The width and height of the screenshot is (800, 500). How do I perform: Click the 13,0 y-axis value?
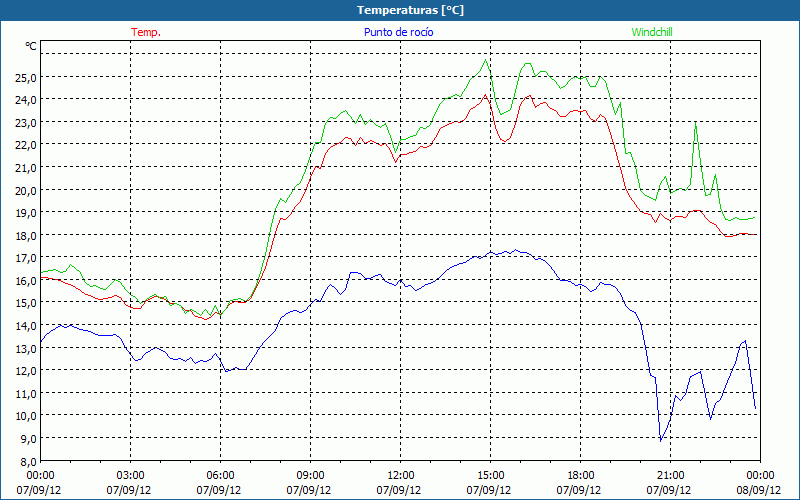tap(27, 348)
